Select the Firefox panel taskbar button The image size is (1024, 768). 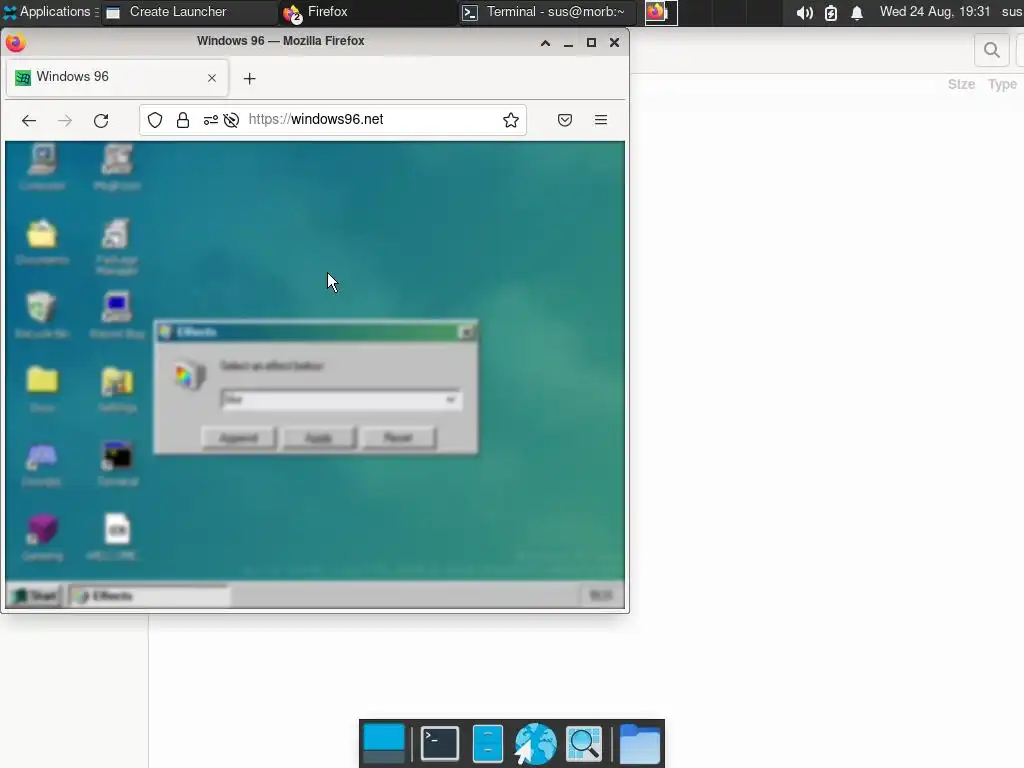click(367, 12)
